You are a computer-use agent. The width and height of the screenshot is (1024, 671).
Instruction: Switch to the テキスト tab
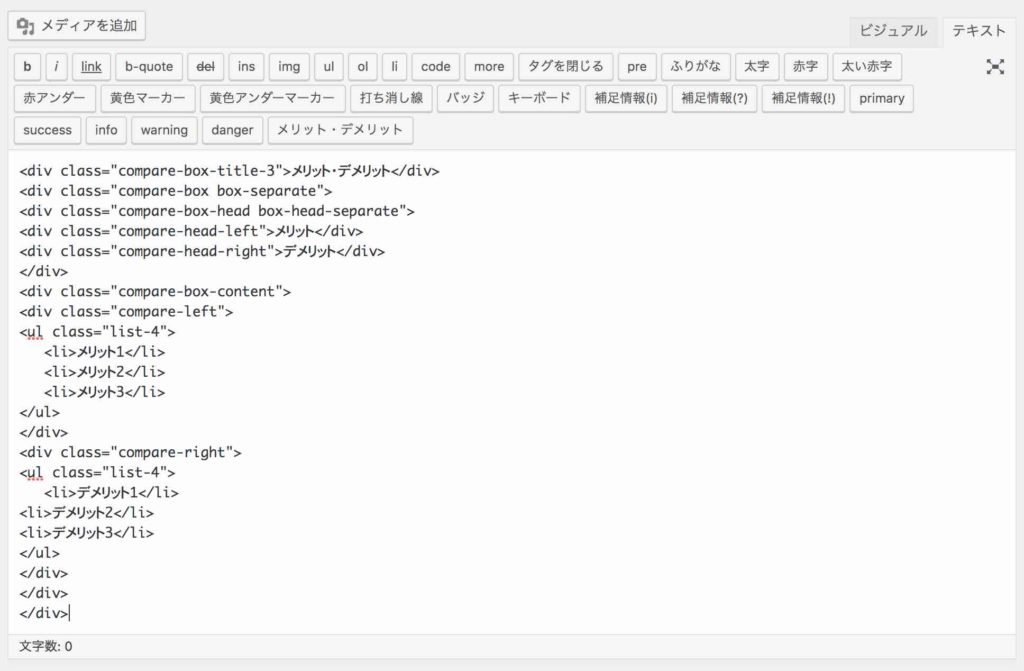pyautogui.click(x=977, y=31)
